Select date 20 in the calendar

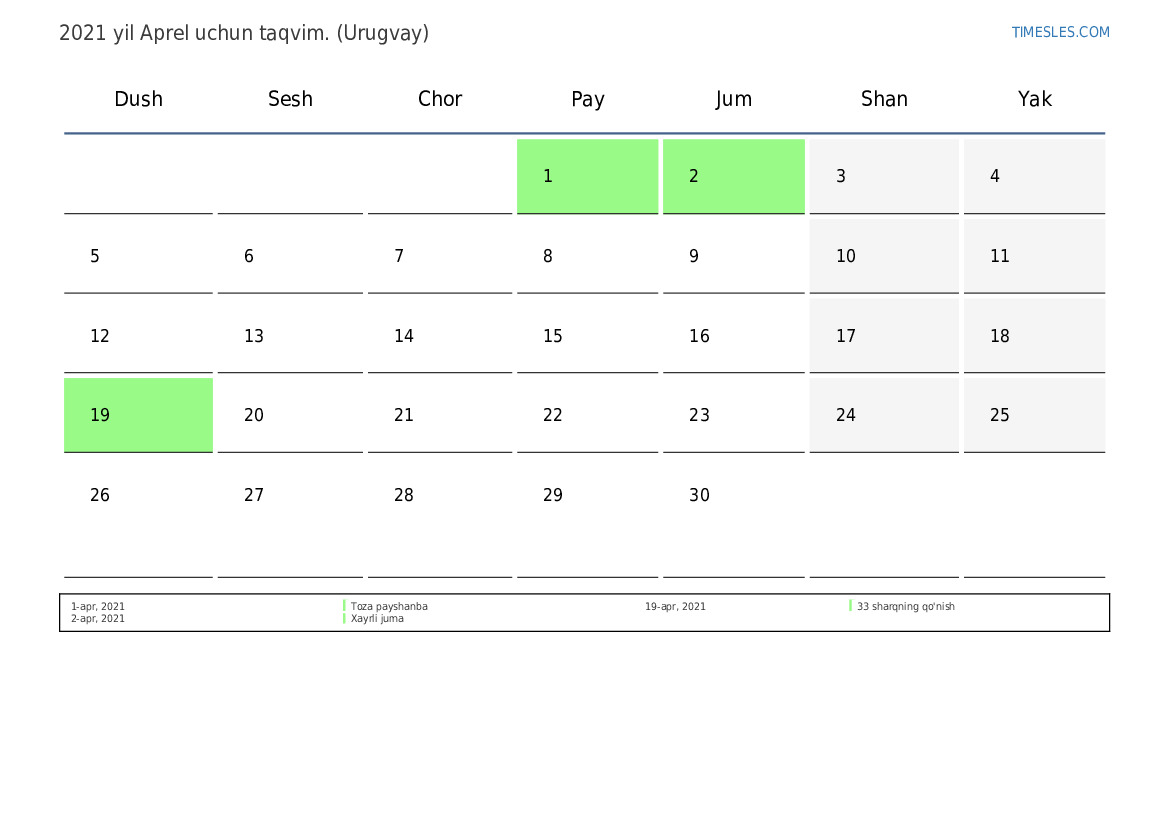point(290,415)
